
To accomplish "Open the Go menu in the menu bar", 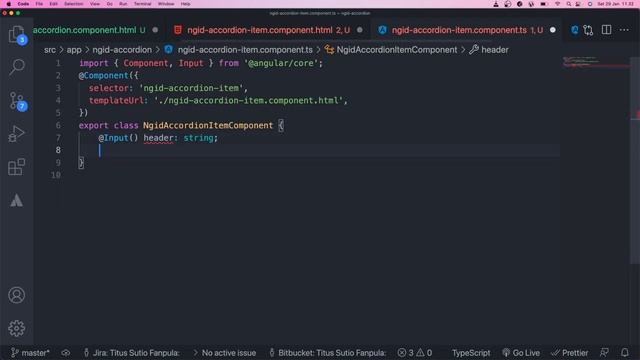I will click(x=109, y=4).
